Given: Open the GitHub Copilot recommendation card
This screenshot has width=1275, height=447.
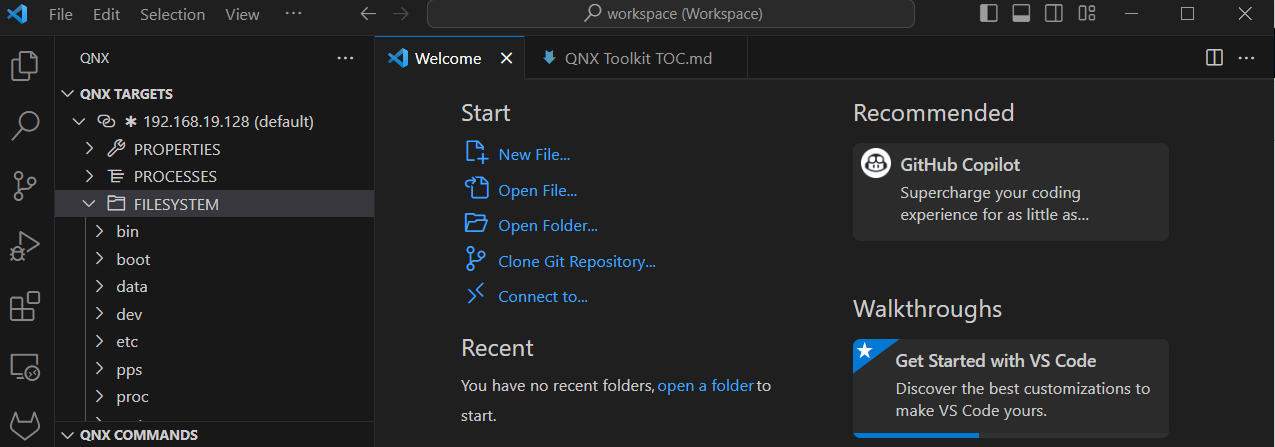Looking at the screenshot, I should 1010,192.
